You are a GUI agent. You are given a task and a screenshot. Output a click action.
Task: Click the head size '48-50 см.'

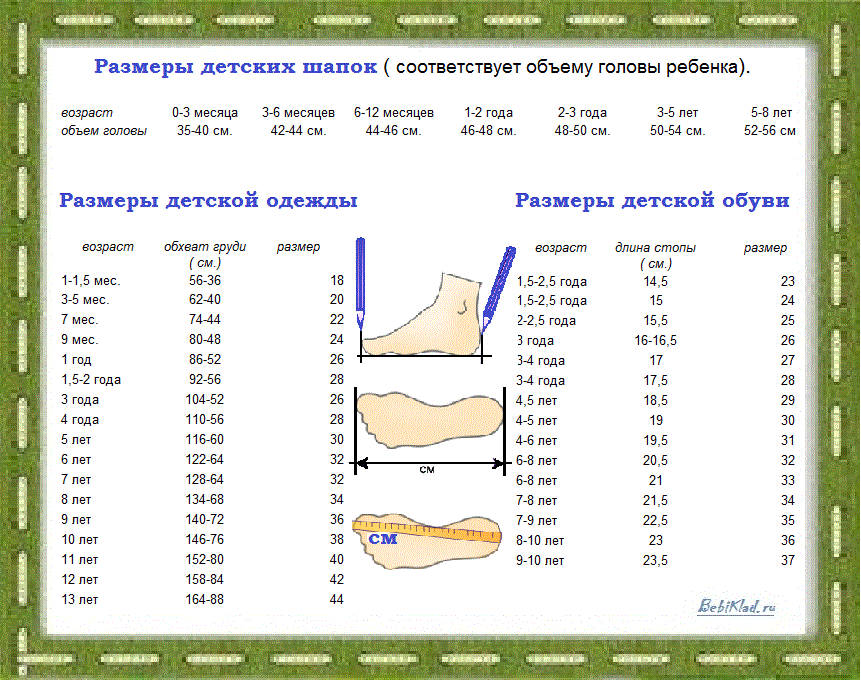click(582, 131)
